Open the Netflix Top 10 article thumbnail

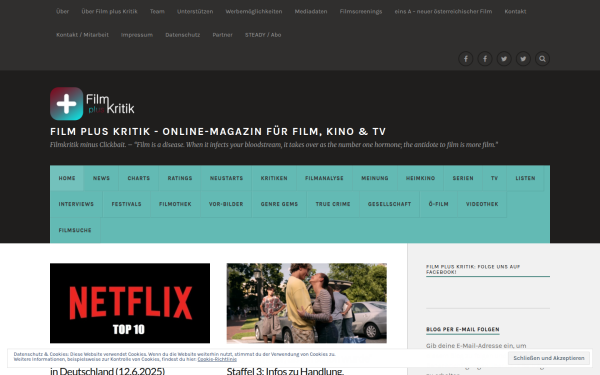[x=130, y=303]
